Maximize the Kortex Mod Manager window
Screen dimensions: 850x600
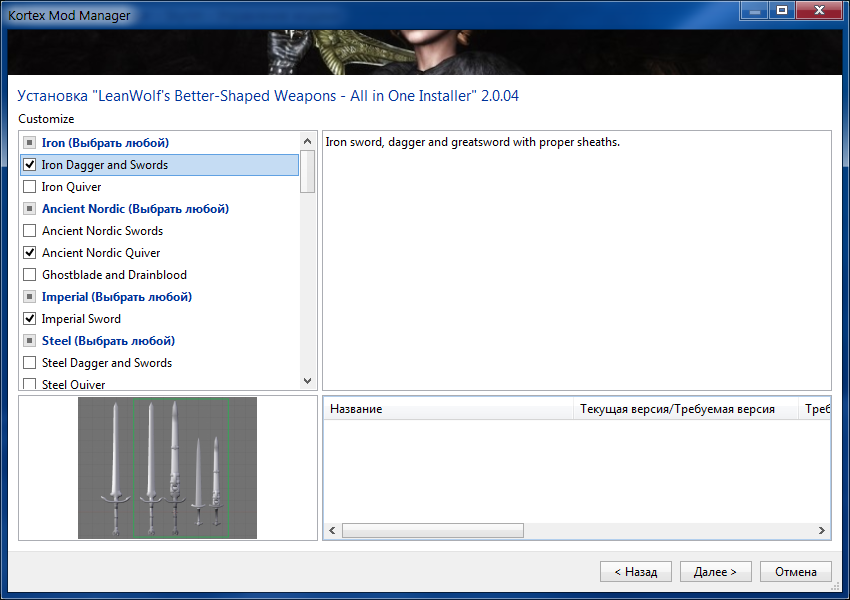tap(782, 10)
